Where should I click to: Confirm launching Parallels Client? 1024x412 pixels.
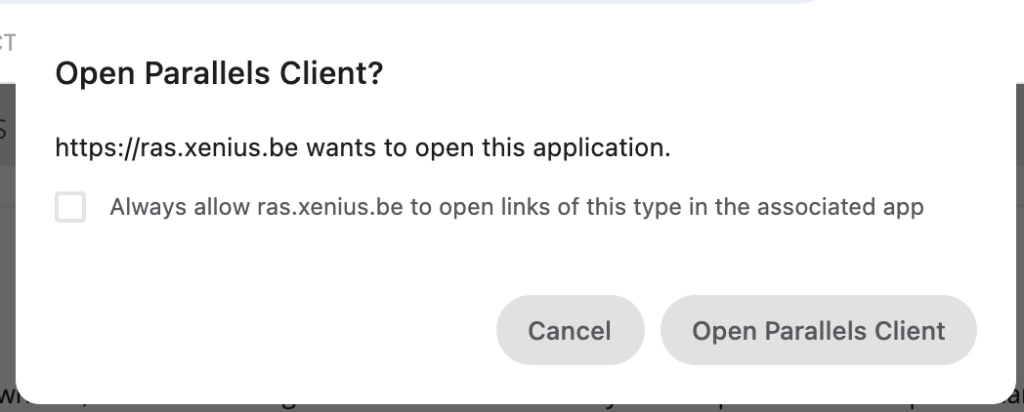(818, 330)
